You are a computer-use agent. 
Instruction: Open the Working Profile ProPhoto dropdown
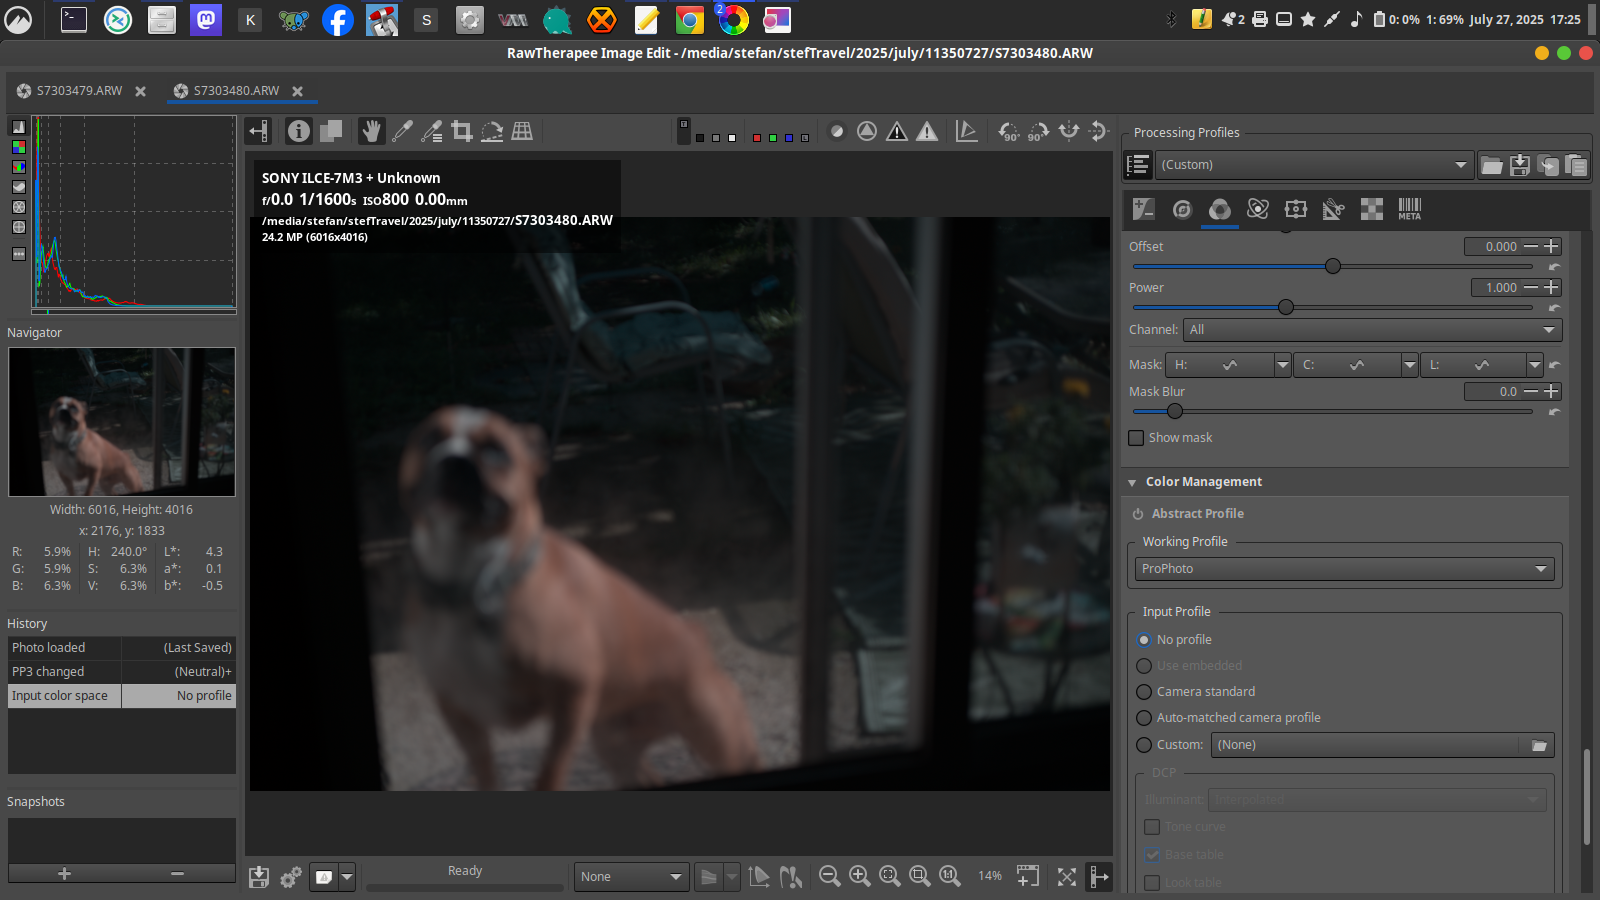click(x=1345, y=569)
